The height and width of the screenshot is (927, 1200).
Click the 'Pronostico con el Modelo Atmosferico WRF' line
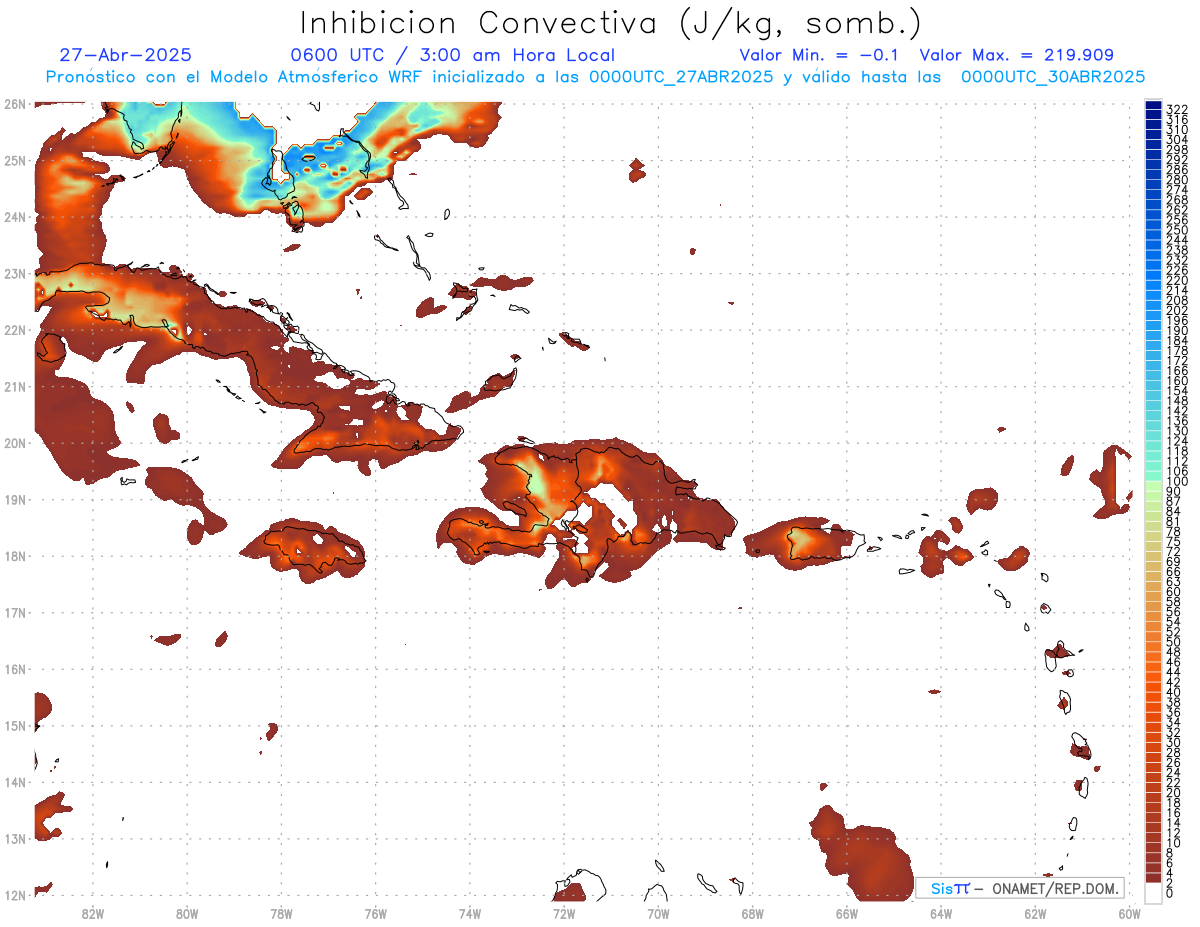595,76
